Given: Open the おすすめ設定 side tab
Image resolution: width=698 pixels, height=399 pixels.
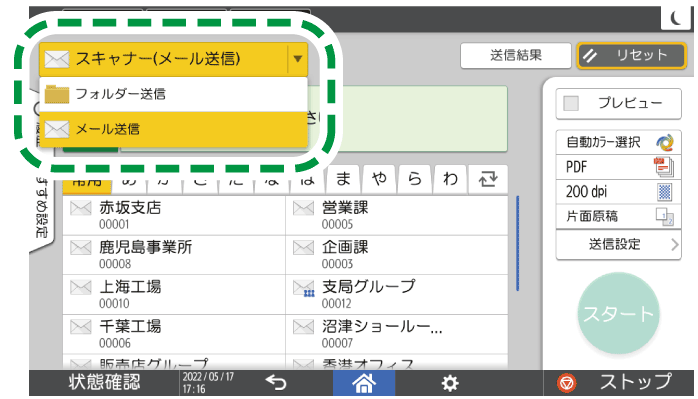Looking at the screenshot, I should point(42,209).
